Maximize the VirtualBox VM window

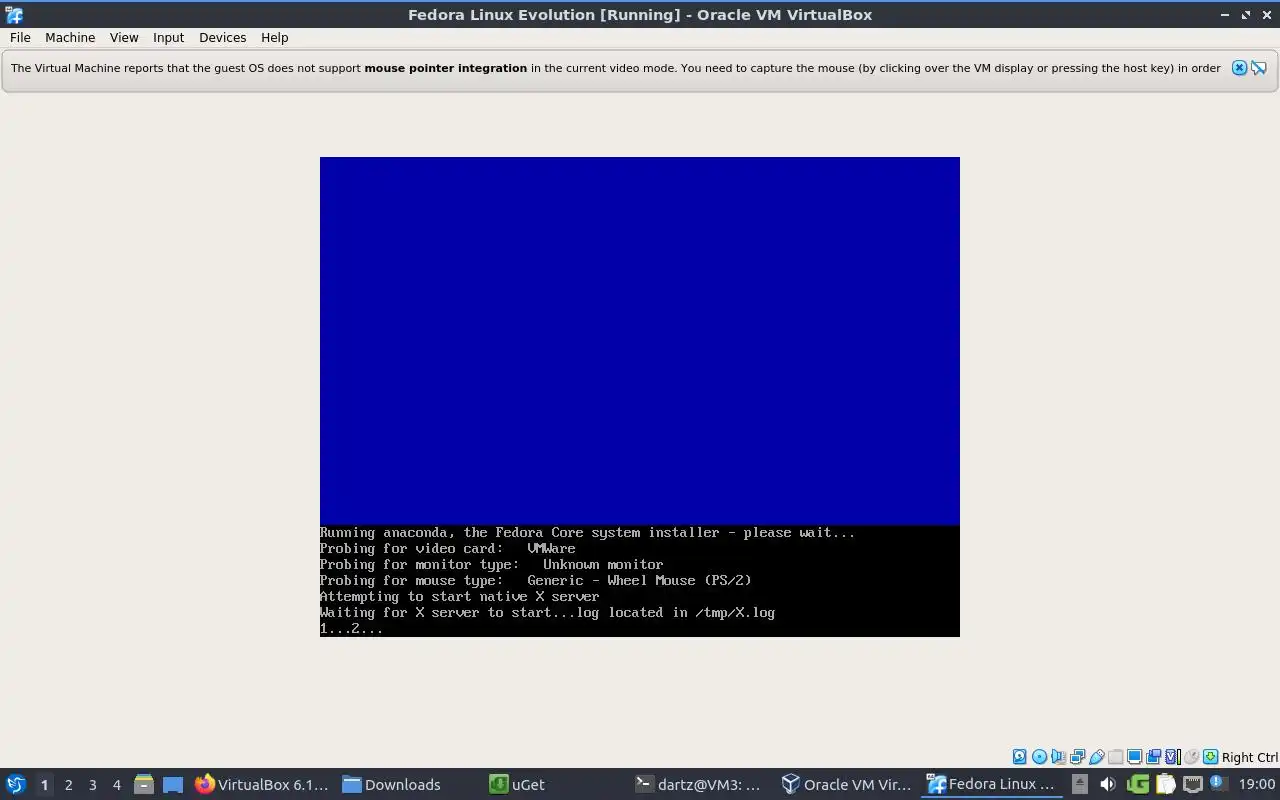tap(1246, 15)
